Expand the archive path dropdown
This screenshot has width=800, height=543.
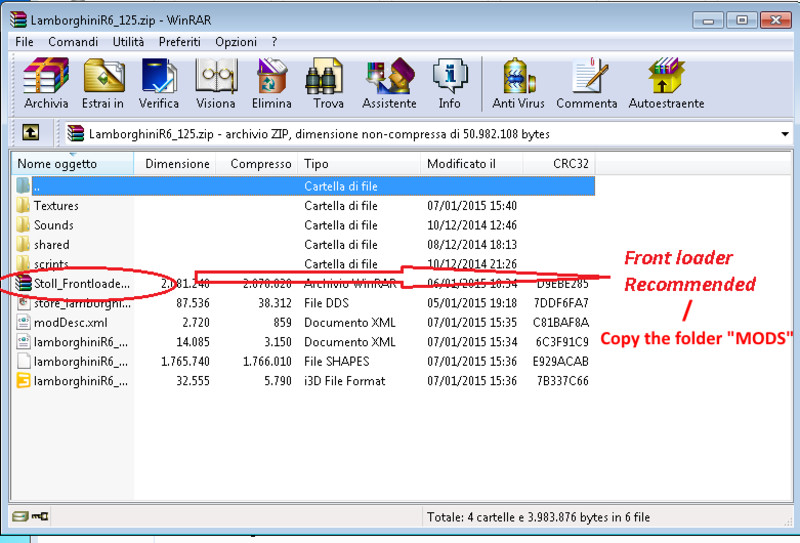coord(784,134)
